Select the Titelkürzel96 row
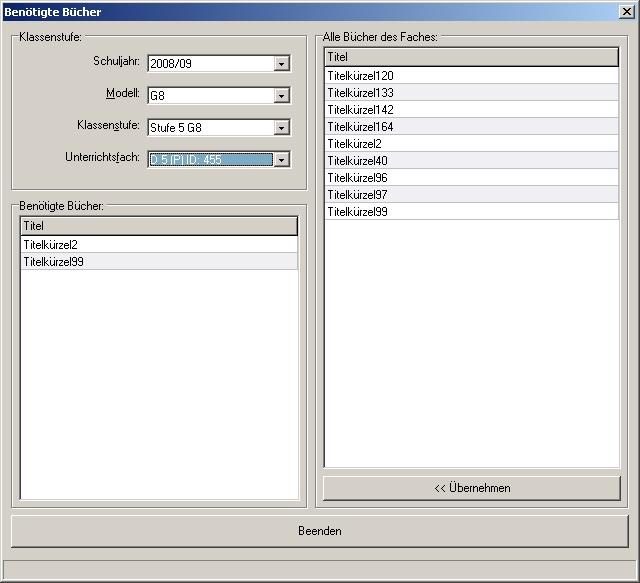 point(358,178)
